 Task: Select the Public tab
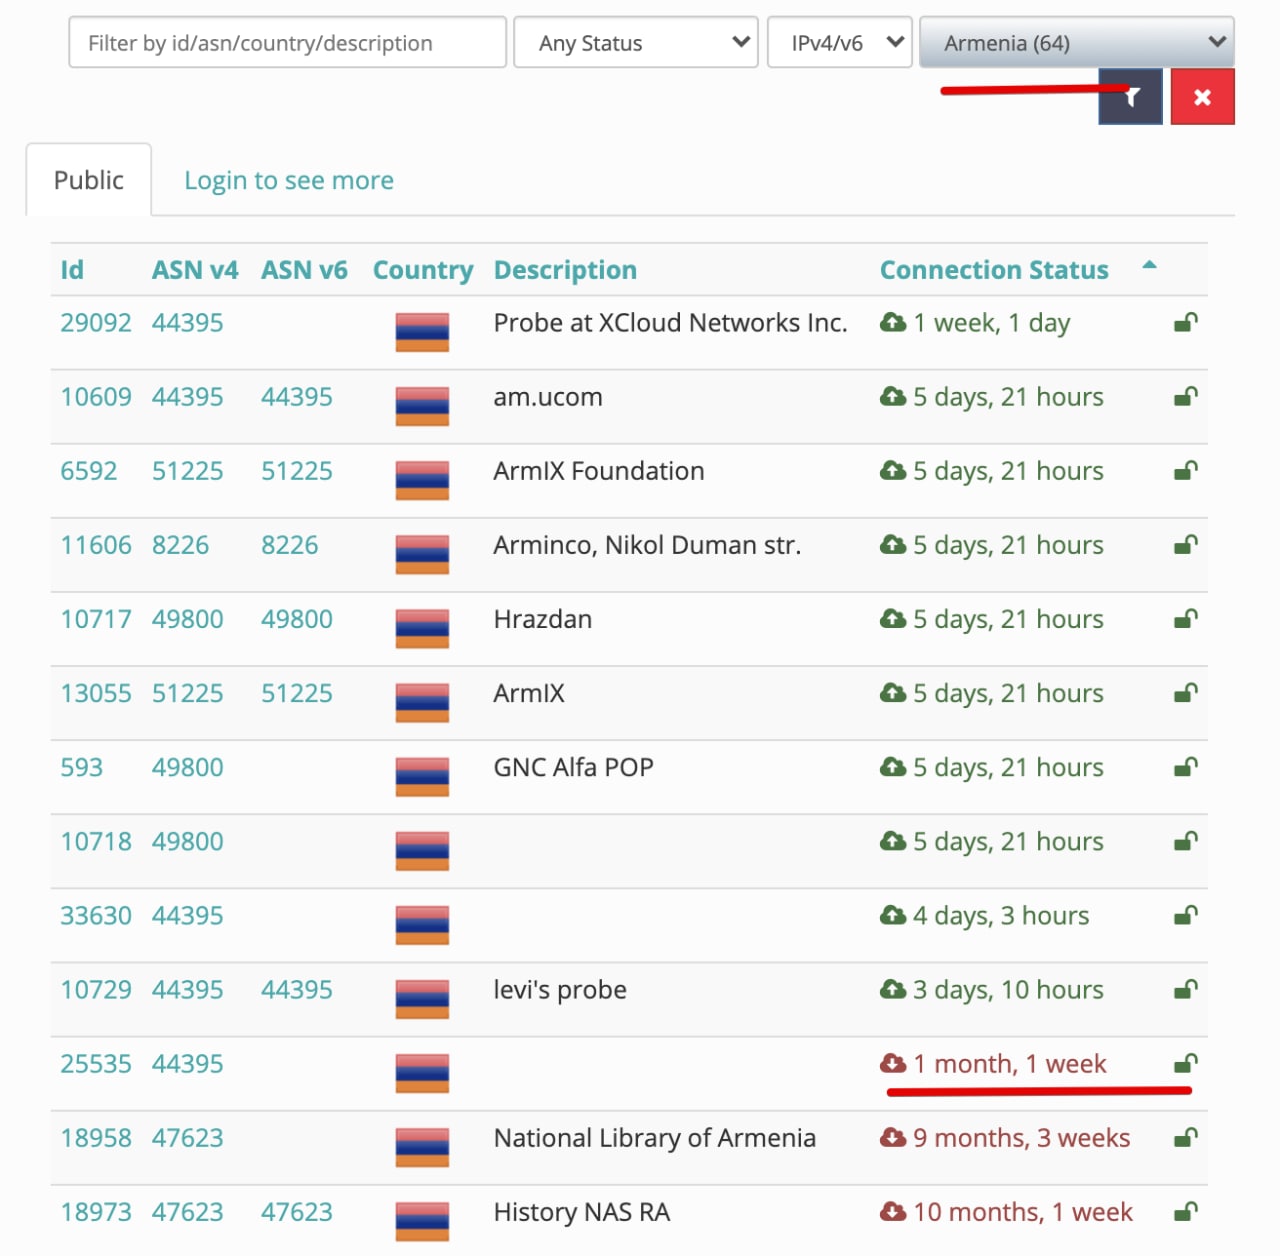pos(89,180)
